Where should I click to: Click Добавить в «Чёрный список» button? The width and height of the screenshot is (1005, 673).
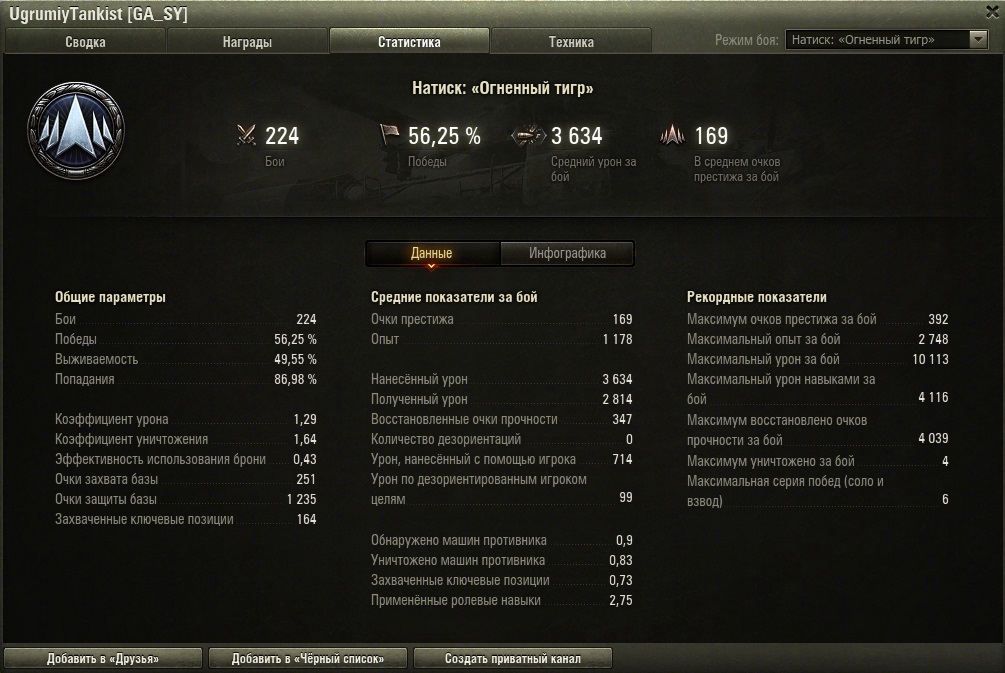pyautogui.click(x=308, y=658)
